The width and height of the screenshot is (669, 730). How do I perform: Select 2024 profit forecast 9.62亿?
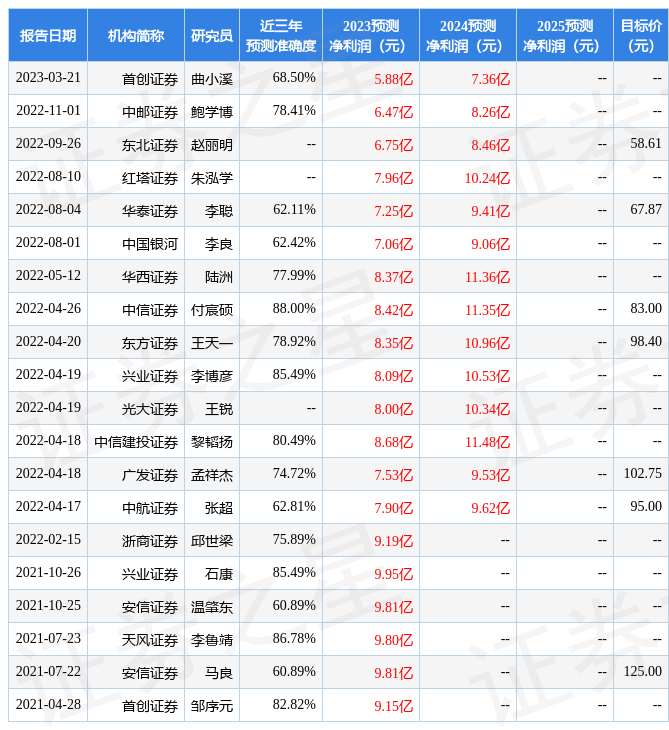pos(490,508)
